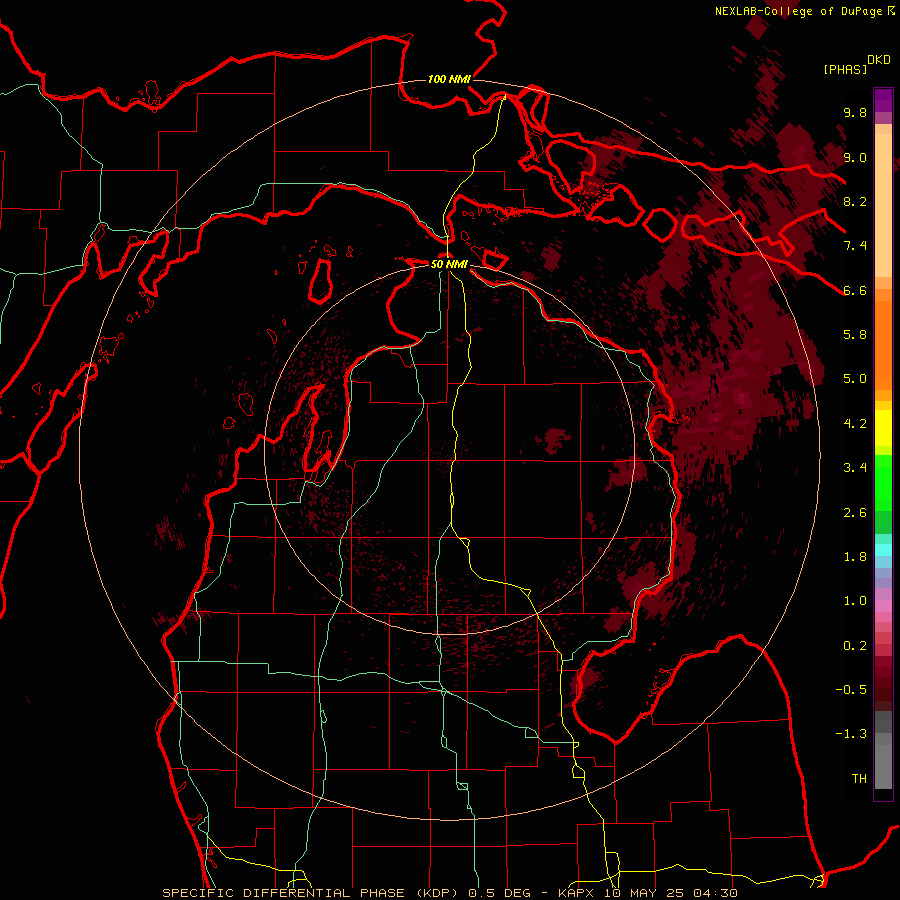Select the -0.5 scale value

[851, 690]
